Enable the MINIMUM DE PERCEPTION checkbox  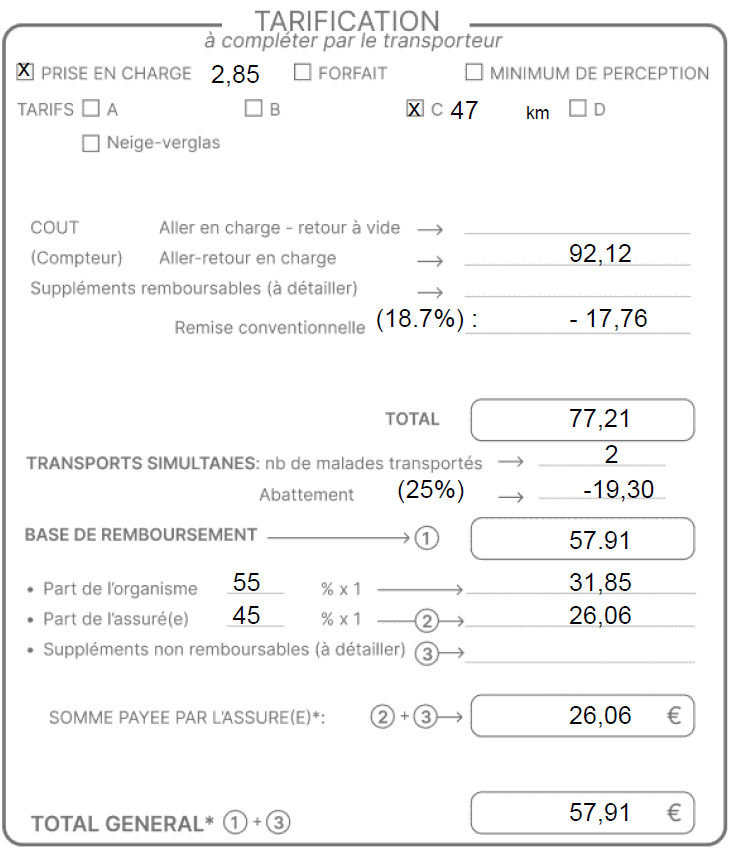click(x=474, y=72)
